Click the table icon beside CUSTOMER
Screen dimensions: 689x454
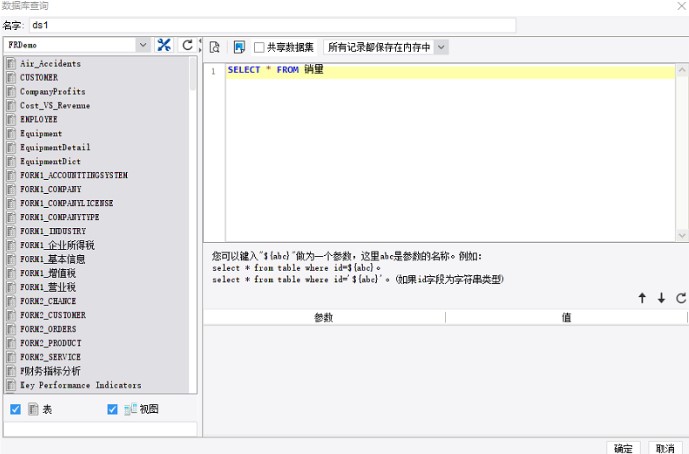tap(11, 78)
